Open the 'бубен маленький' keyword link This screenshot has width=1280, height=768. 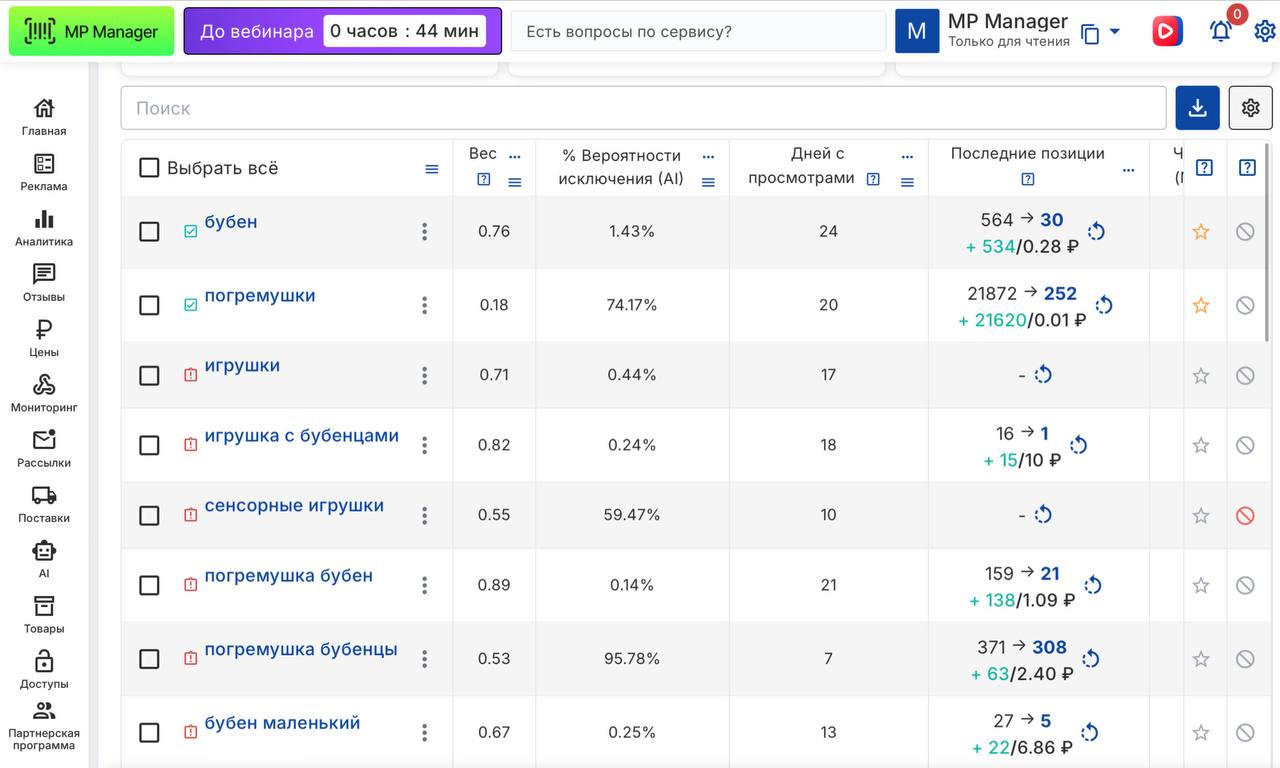[x=282, y=723]
